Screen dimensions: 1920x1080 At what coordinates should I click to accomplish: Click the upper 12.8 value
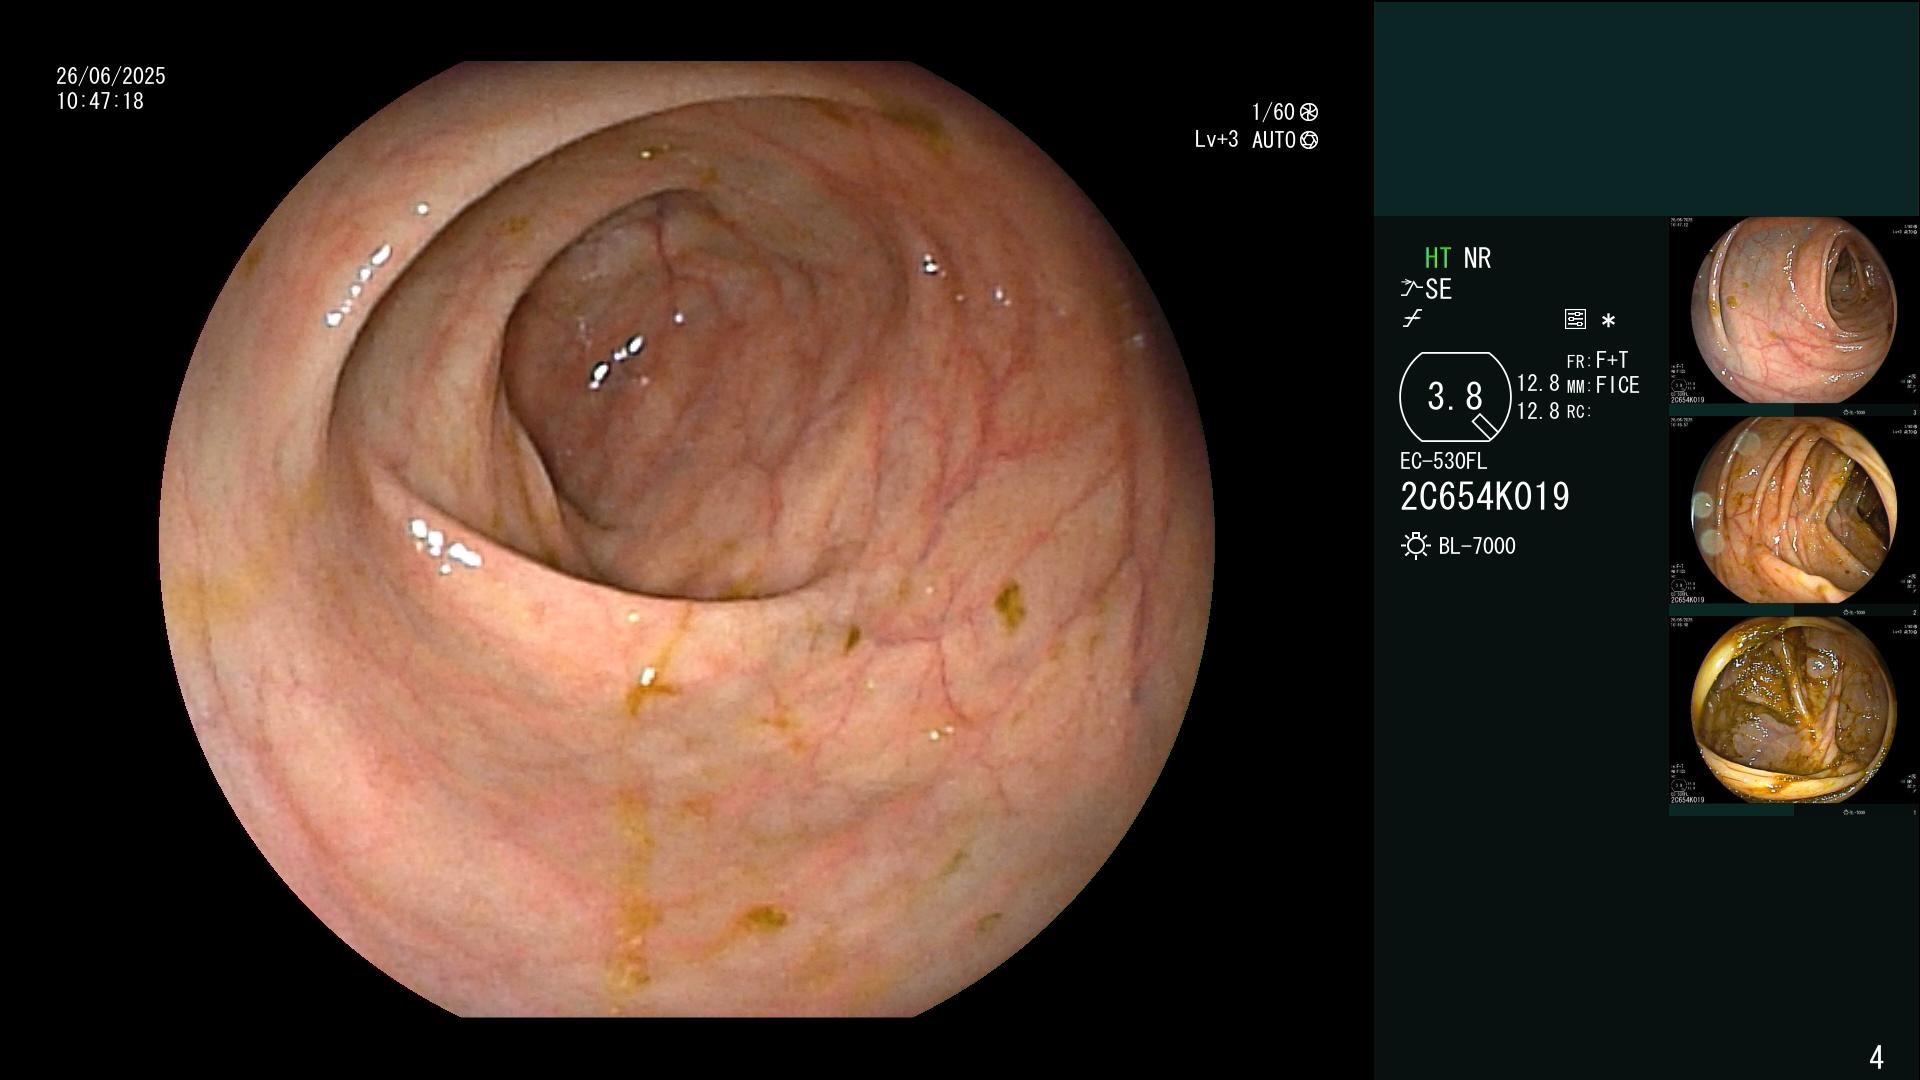(x=1538, y=383)
